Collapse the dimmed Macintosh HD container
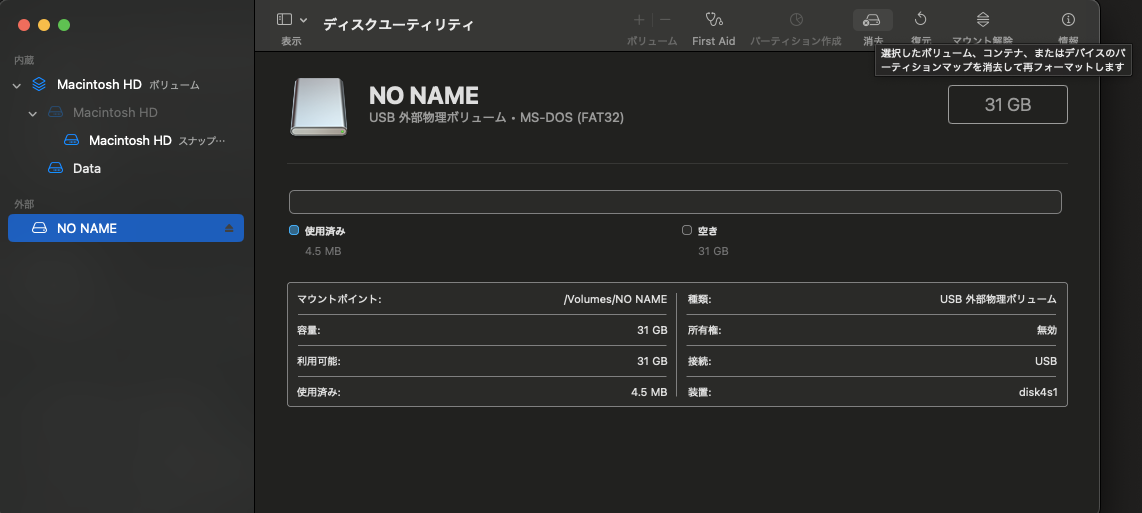1142x513 pixels. click(x=33, y=113)
